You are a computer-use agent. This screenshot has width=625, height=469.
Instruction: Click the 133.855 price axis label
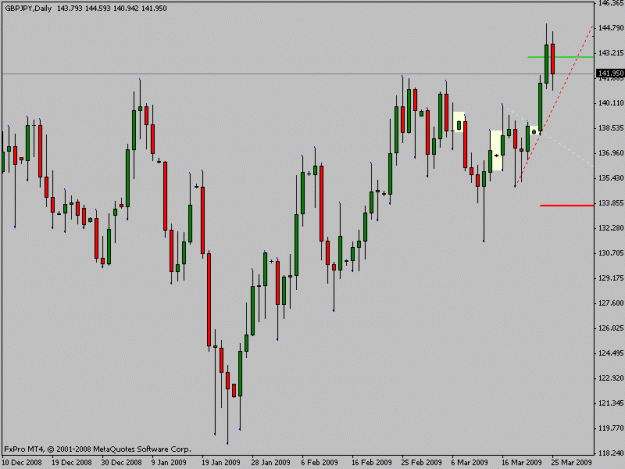pos(611,203)
